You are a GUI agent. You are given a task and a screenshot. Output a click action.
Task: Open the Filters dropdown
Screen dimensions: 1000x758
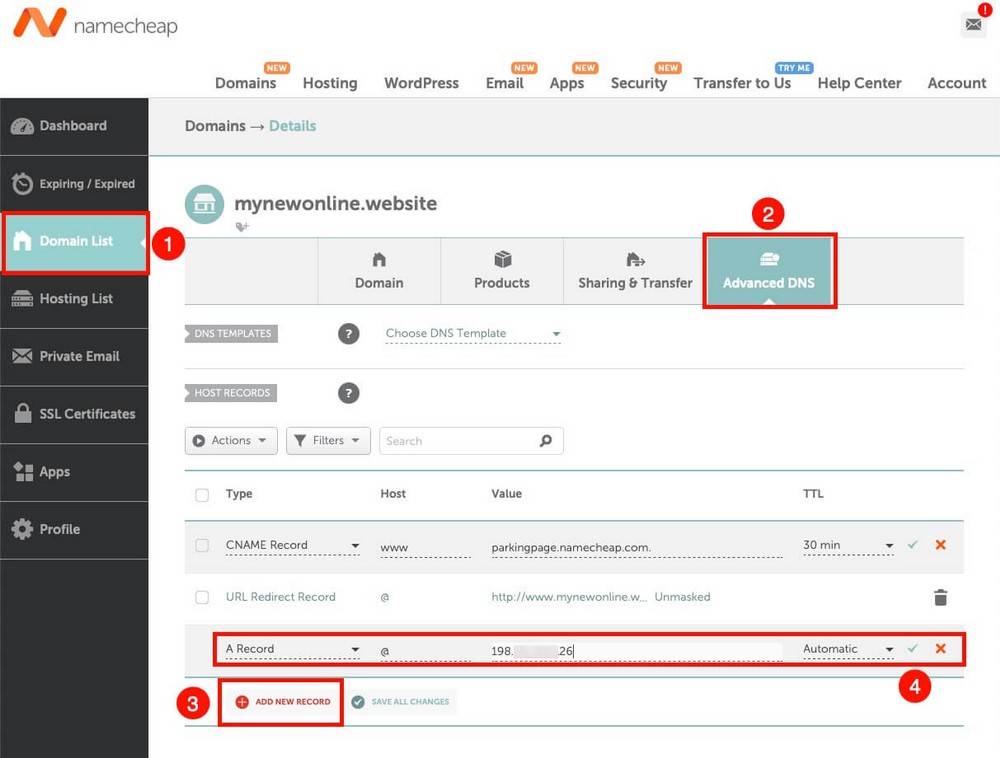pos(328,441)
